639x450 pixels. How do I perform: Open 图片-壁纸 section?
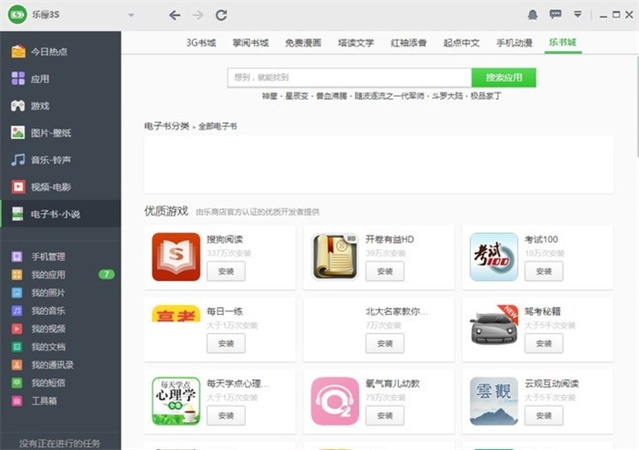(x=60, y=133)
